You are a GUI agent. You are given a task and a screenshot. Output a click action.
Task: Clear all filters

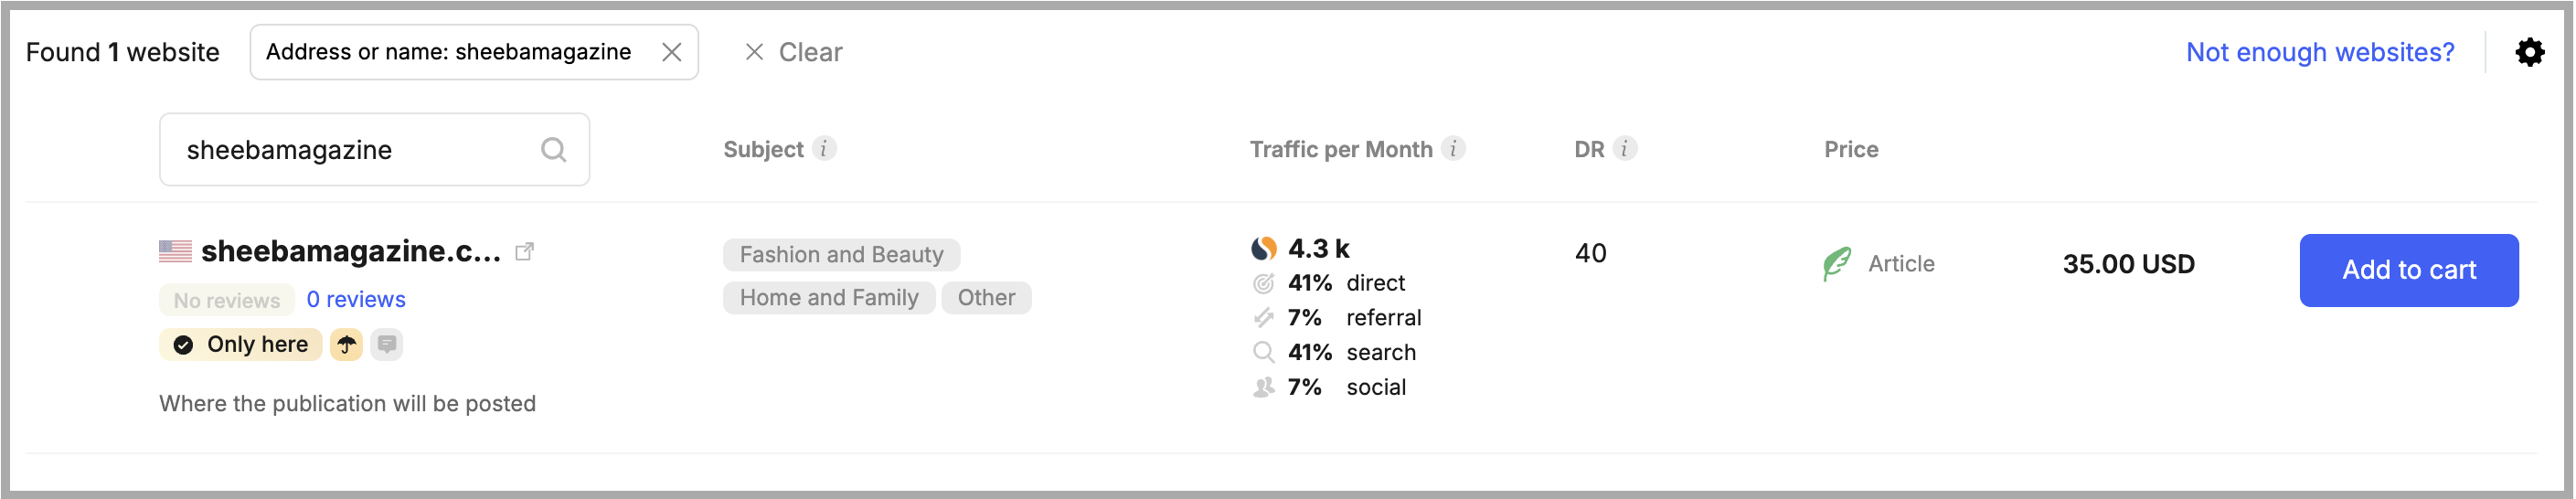click(x=794, y=52)
